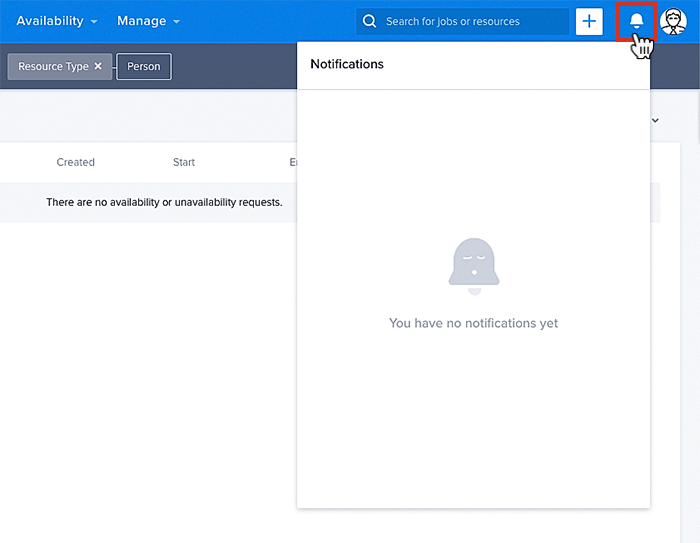Image resolution: width=700 pixels, height=543 pixels.
Task: Click the partially hidden column header after Start
Action: pyautogui.click(x=292, y=162)
